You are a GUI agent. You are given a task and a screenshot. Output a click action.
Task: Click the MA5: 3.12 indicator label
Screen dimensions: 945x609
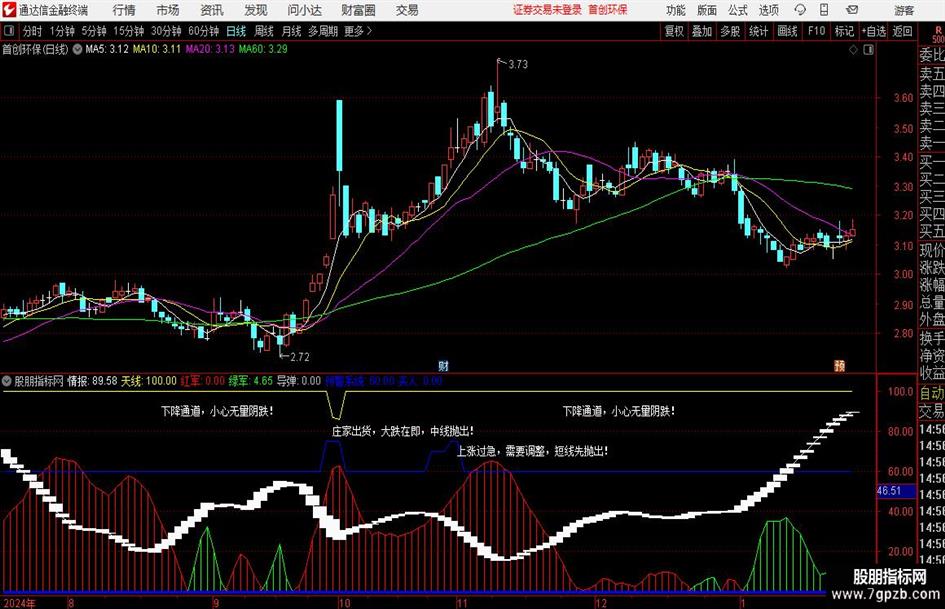point(107,49)
